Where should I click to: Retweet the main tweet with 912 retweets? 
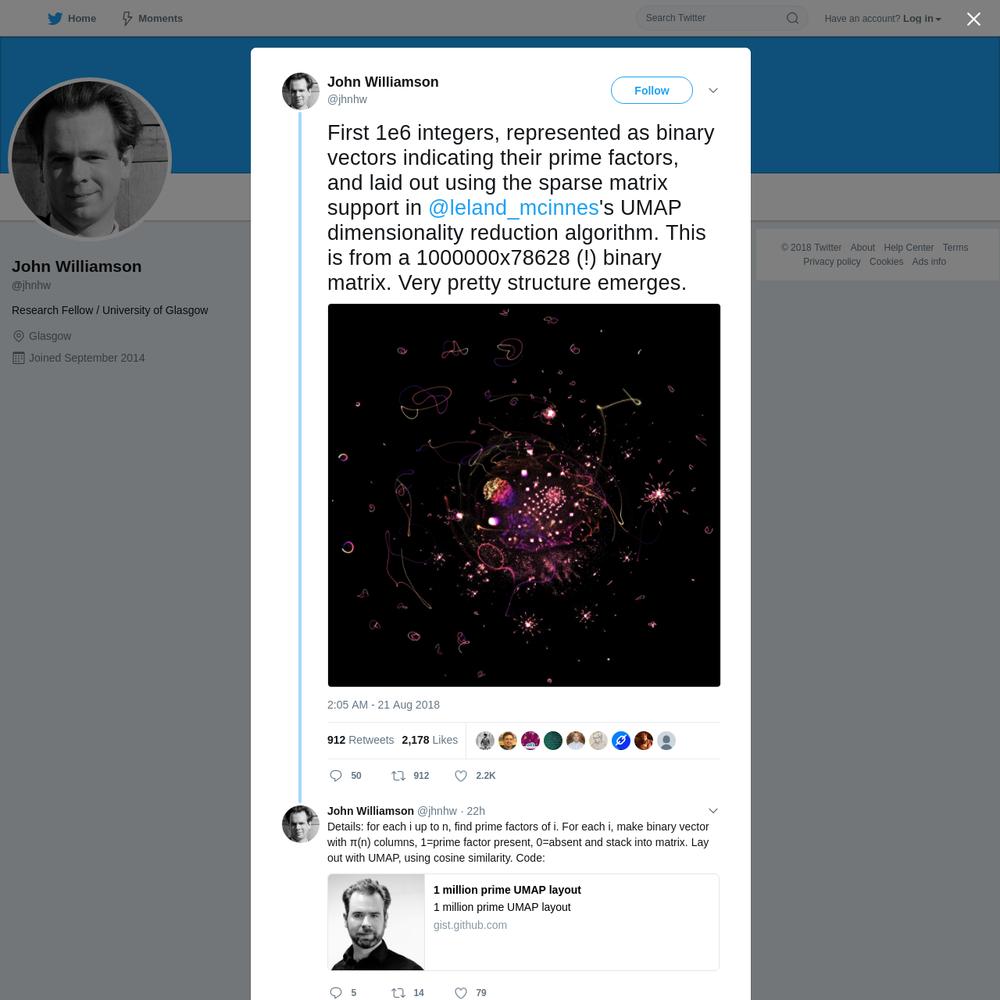pyautogui.click(x=398, y=776)
